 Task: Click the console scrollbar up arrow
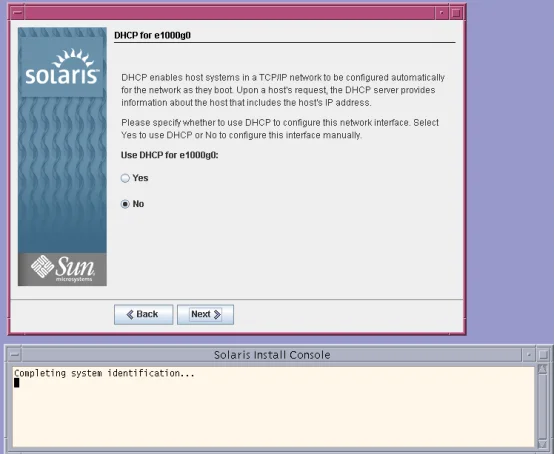tap(542, 369)
